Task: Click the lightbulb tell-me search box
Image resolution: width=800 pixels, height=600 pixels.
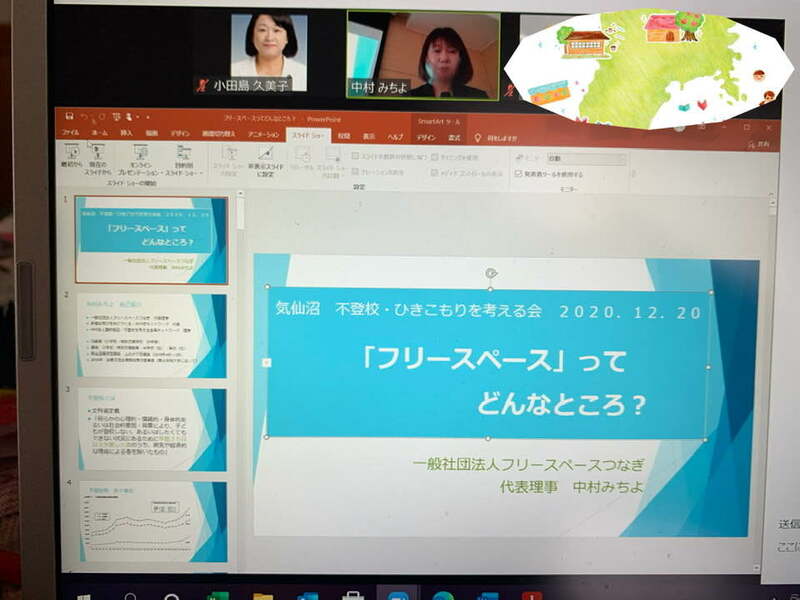Action: [x=496, y=138]
